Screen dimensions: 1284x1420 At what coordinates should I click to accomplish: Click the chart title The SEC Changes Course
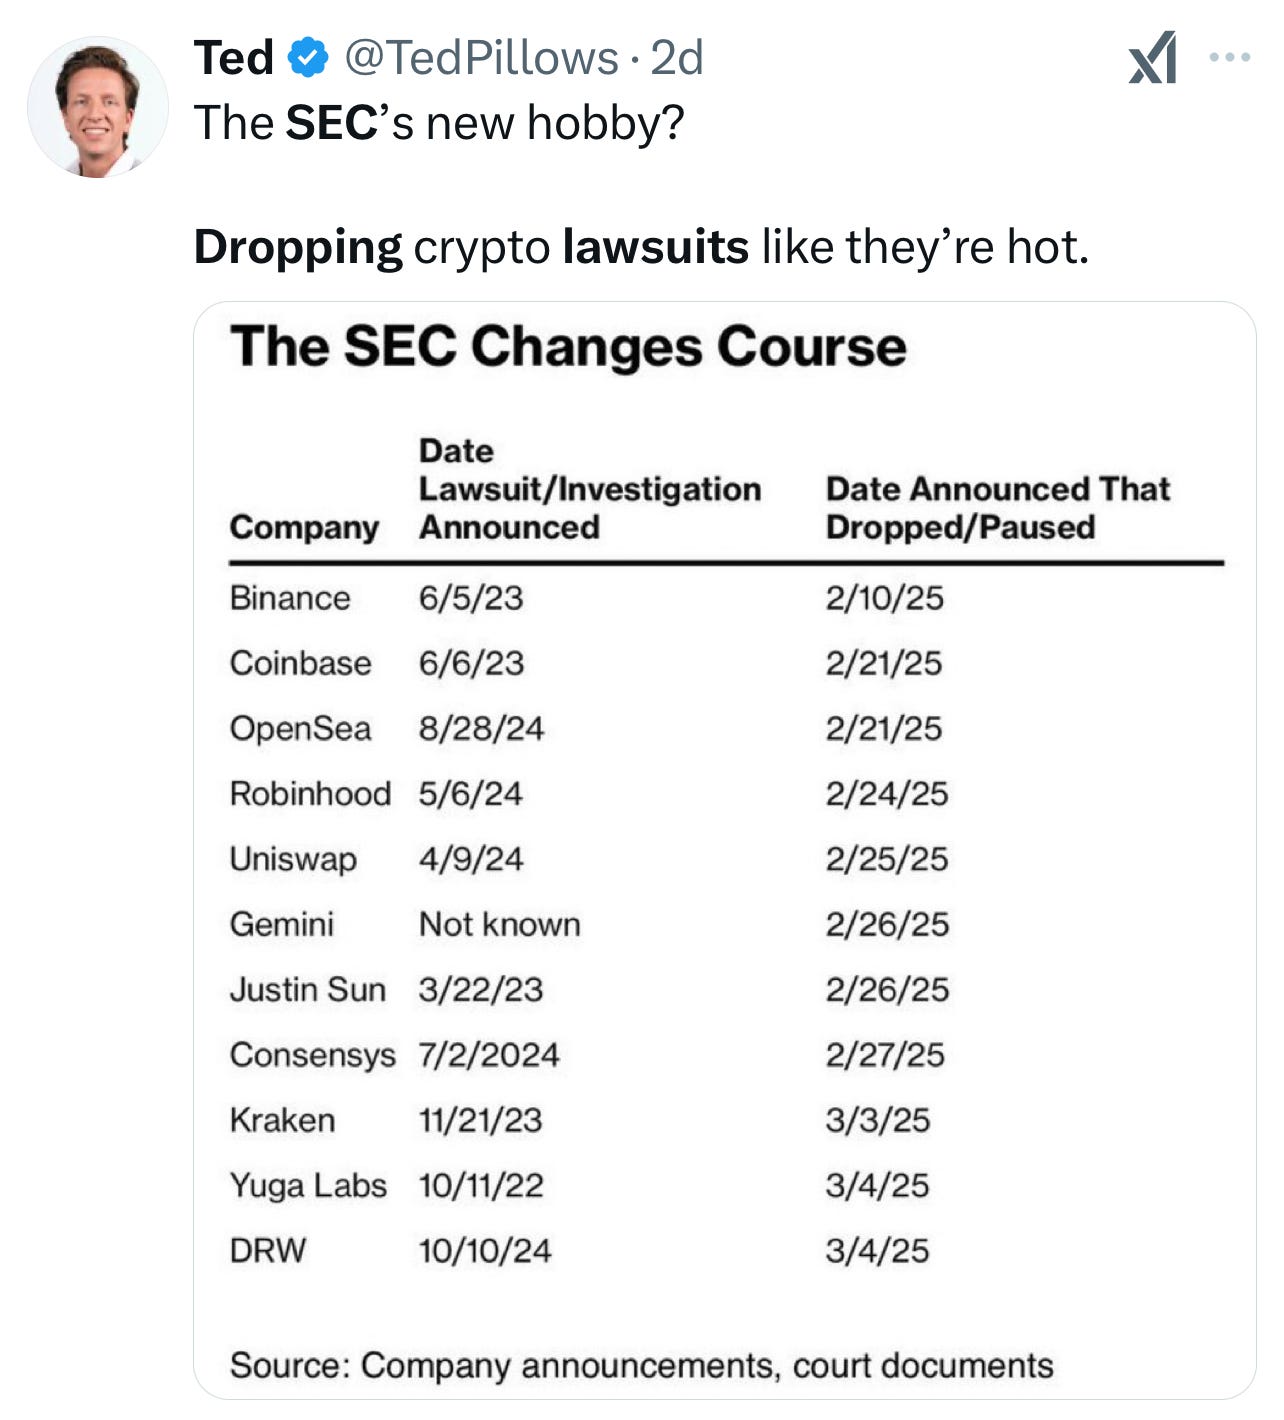tap(568, 347)
